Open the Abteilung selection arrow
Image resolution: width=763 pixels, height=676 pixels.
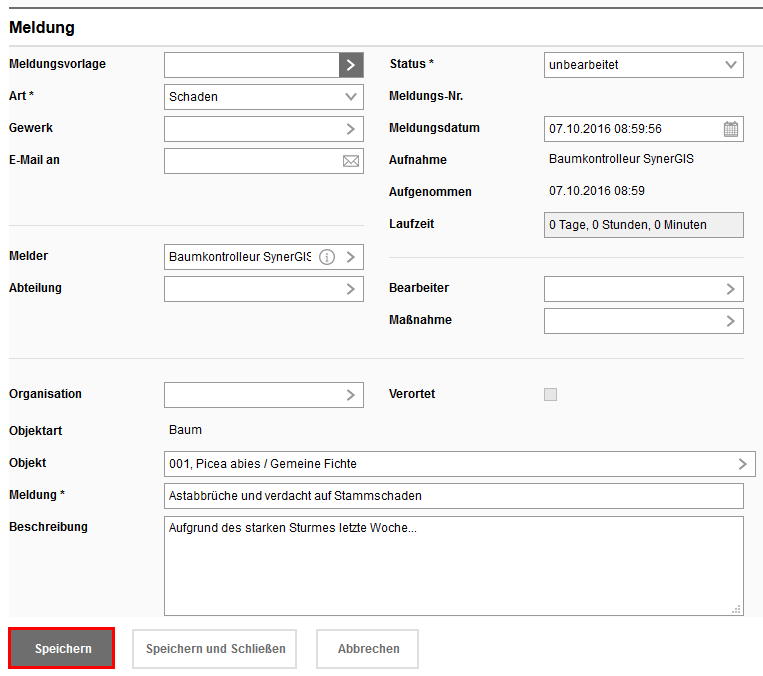point(351,289)
